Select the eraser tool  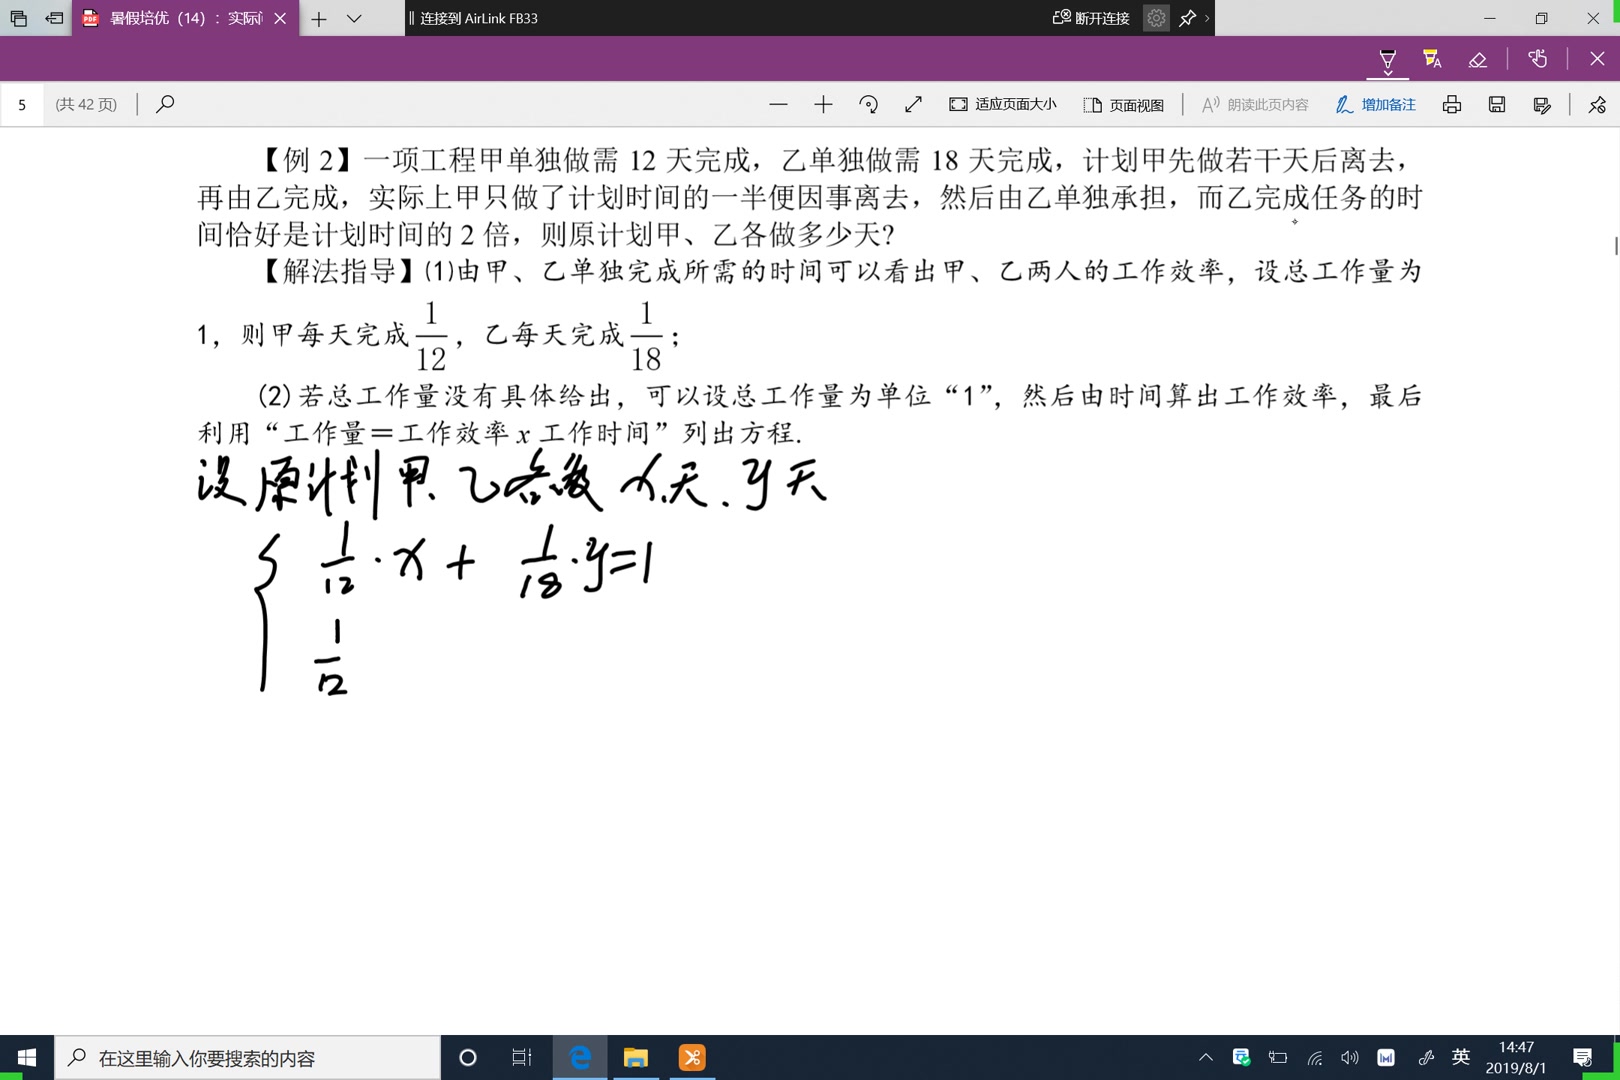click(x=1478, y=60)
